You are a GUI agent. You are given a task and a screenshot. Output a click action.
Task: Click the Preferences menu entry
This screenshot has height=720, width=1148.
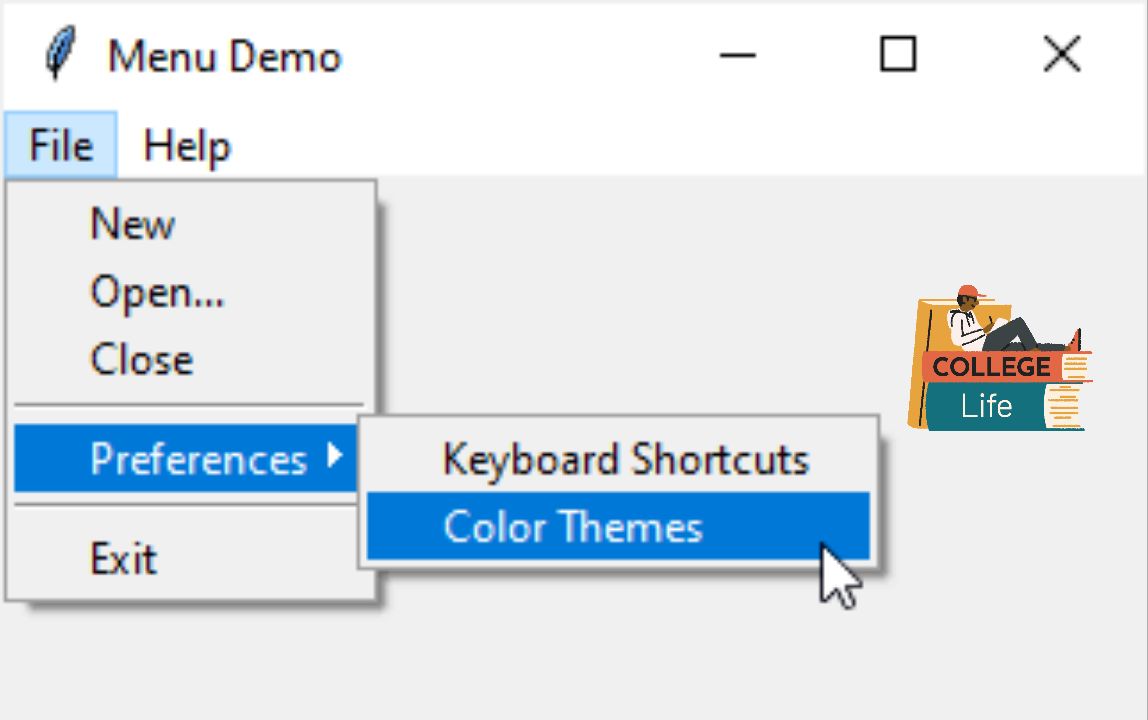[198, 459]
